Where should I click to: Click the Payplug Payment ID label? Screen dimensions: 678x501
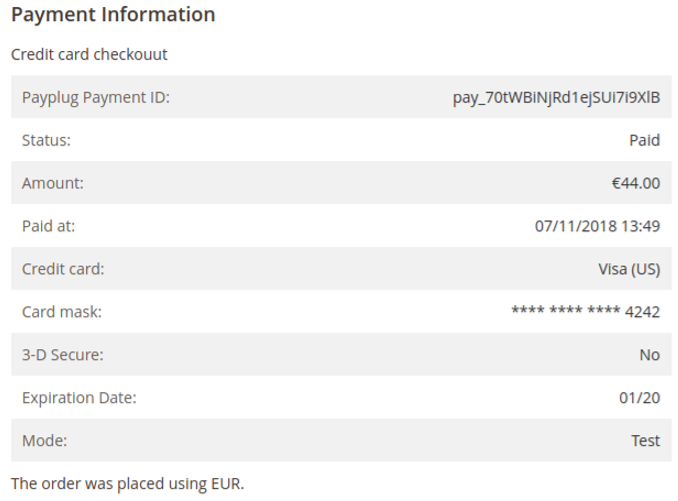[96, 98]
